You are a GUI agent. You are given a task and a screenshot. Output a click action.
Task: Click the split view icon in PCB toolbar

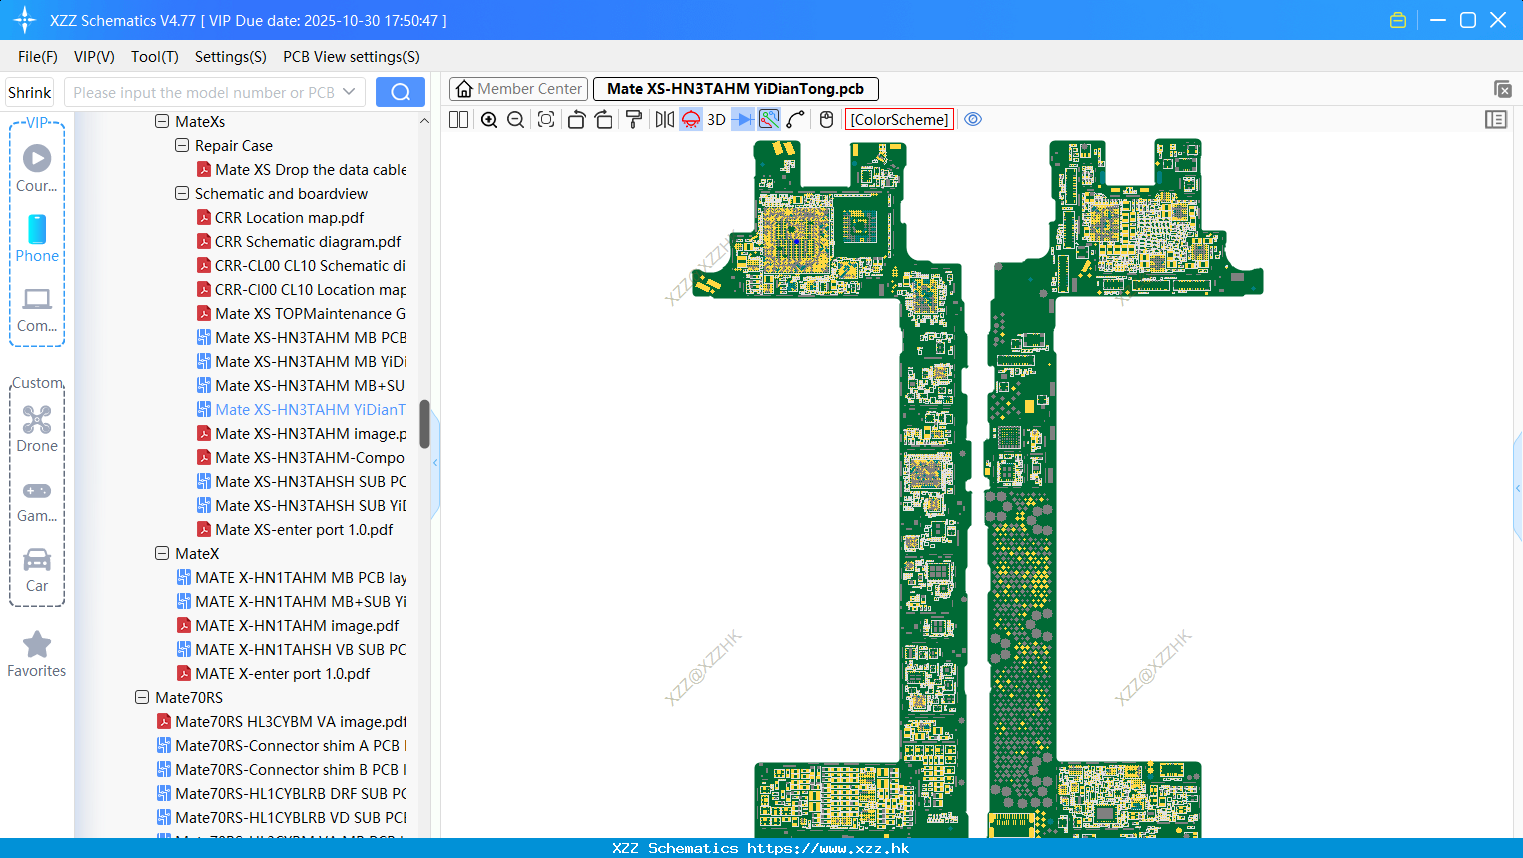tap(459, 119)
